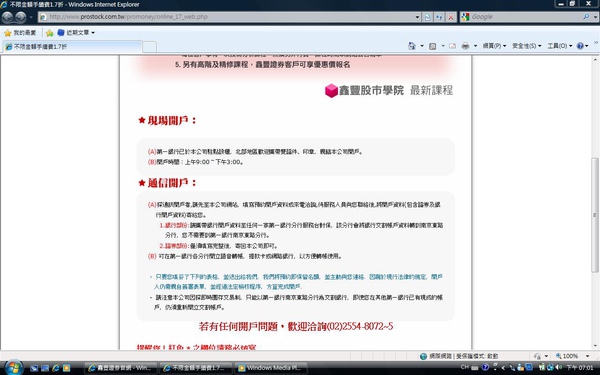
Task: Open the Home button dropdown arrow
Action: click(422, 46)
